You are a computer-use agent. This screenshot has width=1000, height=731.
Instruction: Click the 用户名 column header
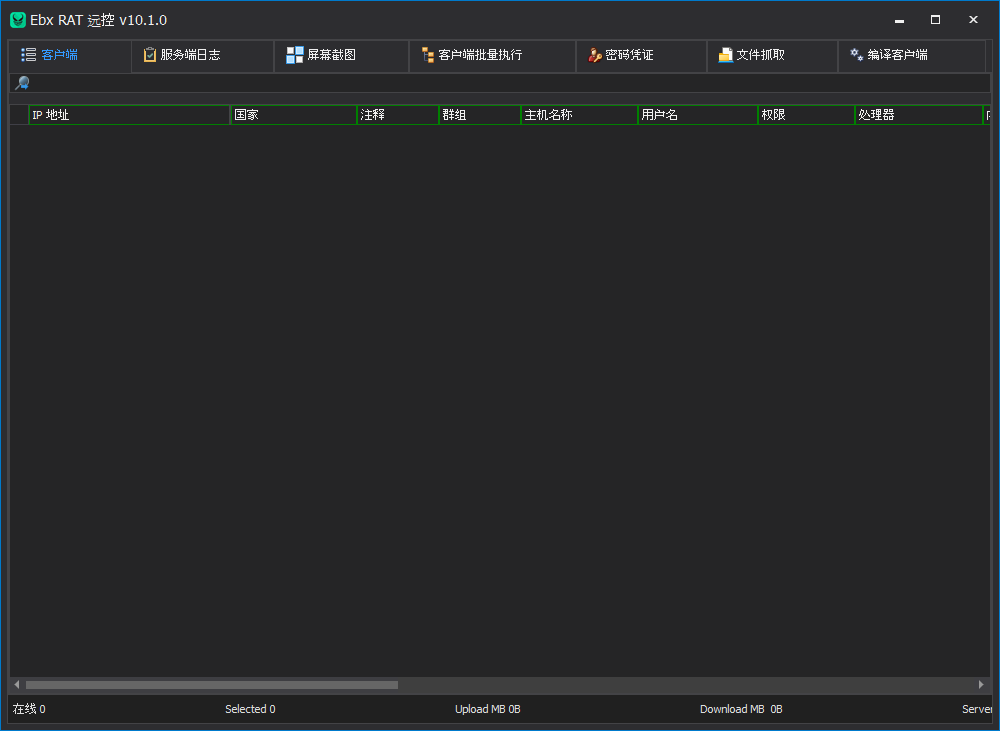click(697, 115)
